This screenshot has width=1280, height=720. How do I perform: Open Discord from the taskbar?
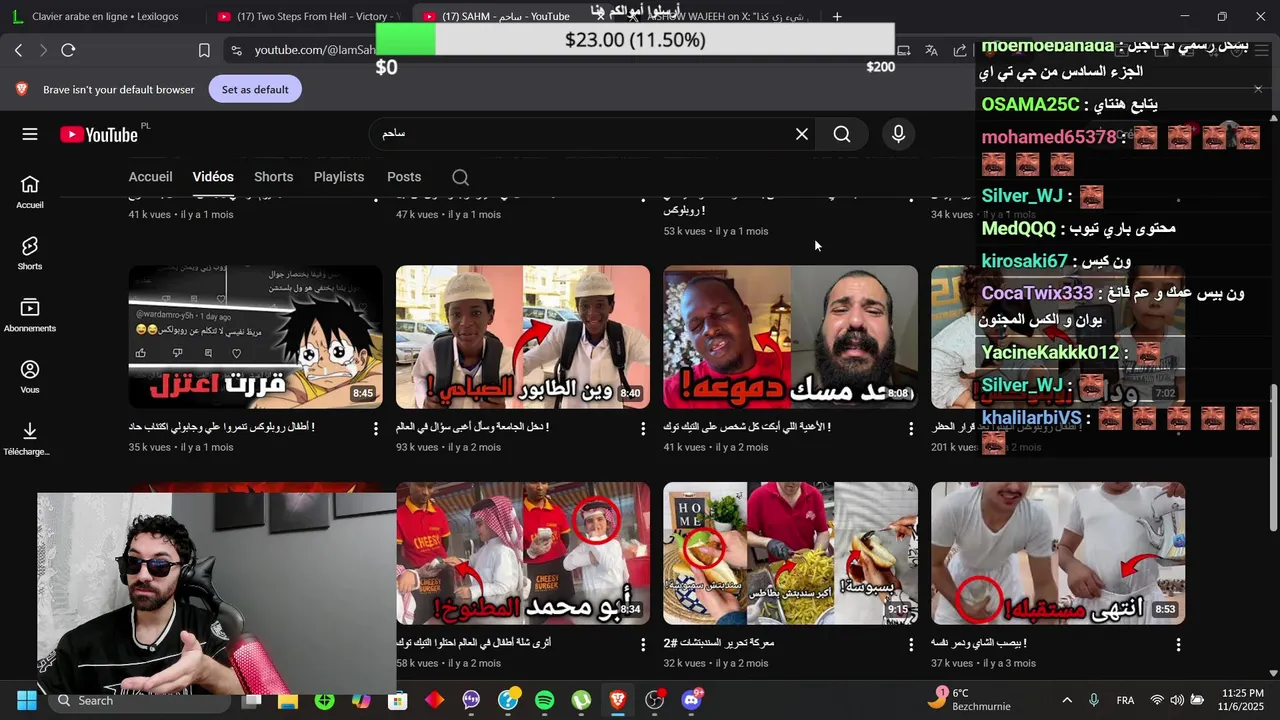tap(691, 700)
